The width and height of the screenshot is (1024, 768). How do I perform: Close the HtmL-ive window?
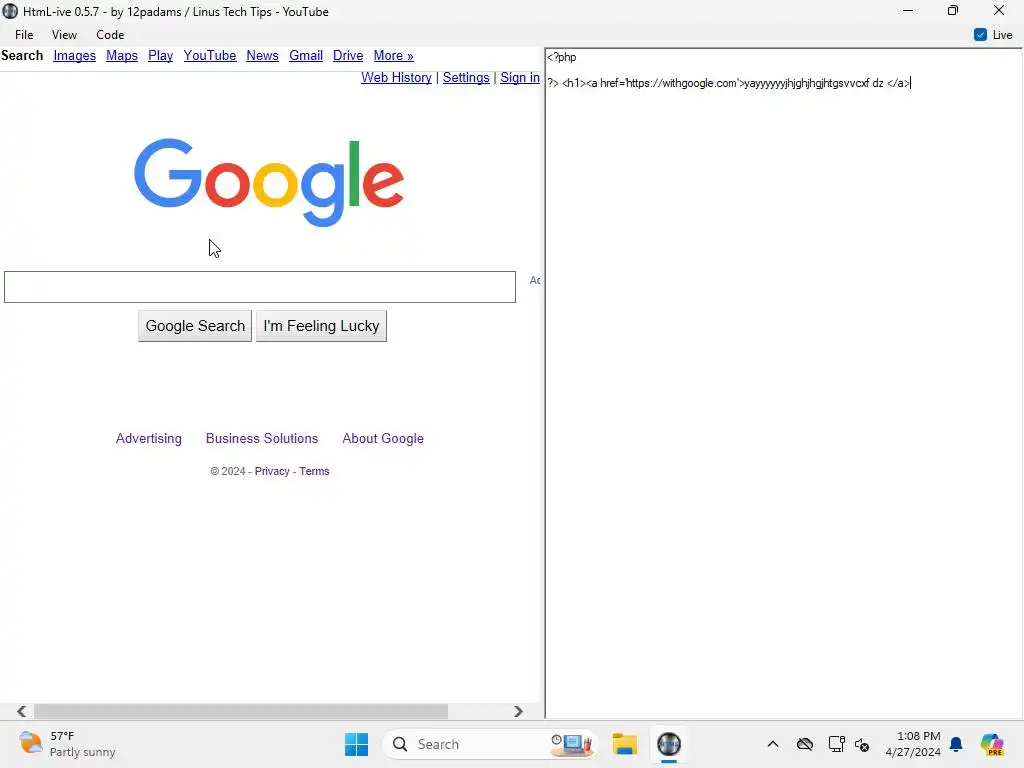pyautogui.click(x=999, y=11)
